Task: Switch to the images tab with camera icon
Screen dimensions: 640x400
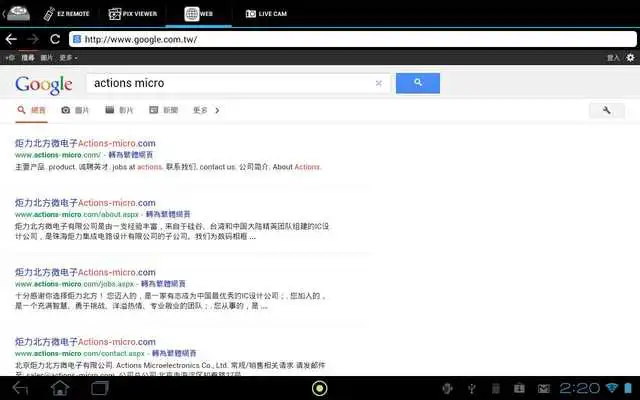Action: pyautogui.click(x=75, y=110)
